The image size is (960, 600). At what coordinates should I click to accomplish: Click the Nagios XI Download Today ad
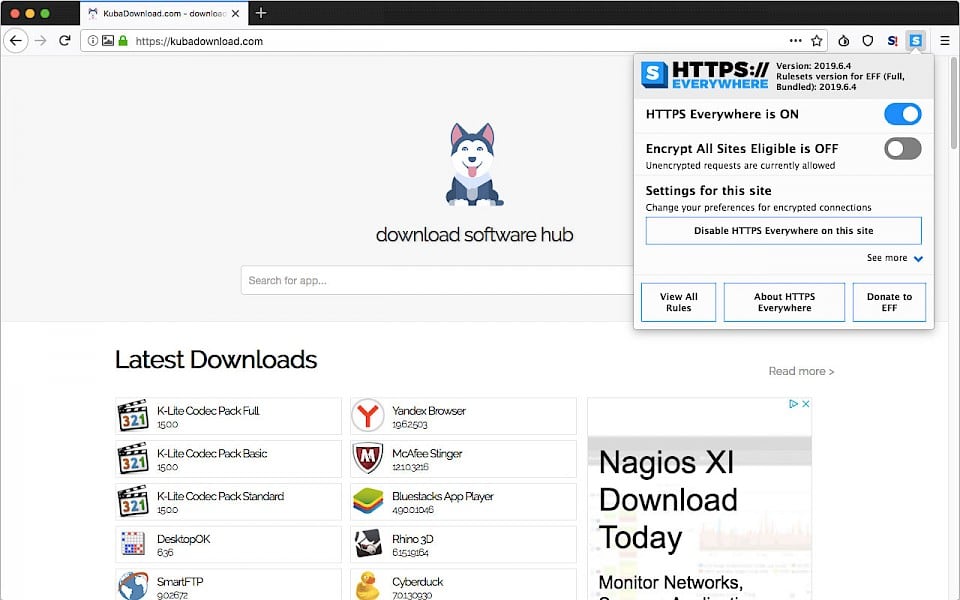[x=699, y=498]
